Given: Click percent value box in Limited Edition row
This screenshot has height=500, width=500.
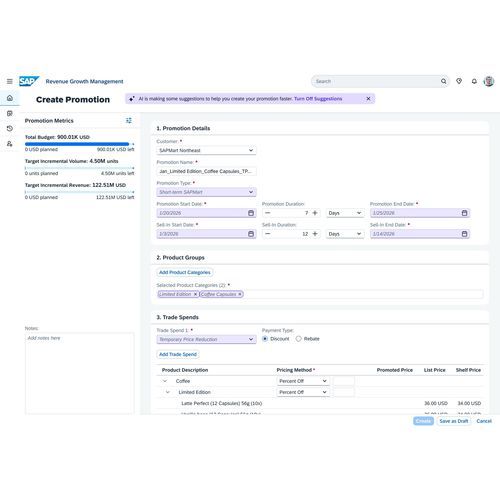Looking at the screenshot, I should tap(344, 392).
